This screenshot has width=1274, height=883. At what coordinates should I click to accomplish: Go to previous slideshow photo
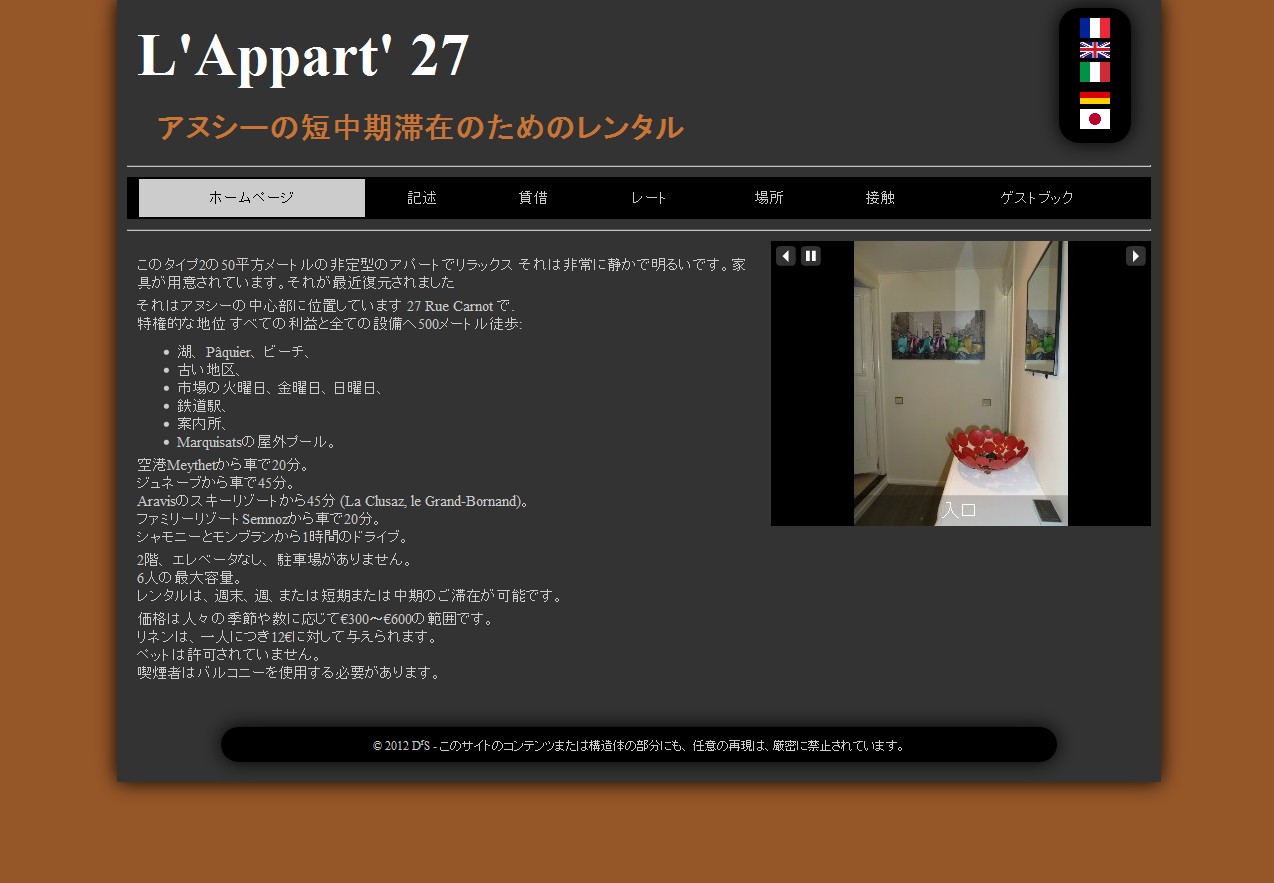786,256
